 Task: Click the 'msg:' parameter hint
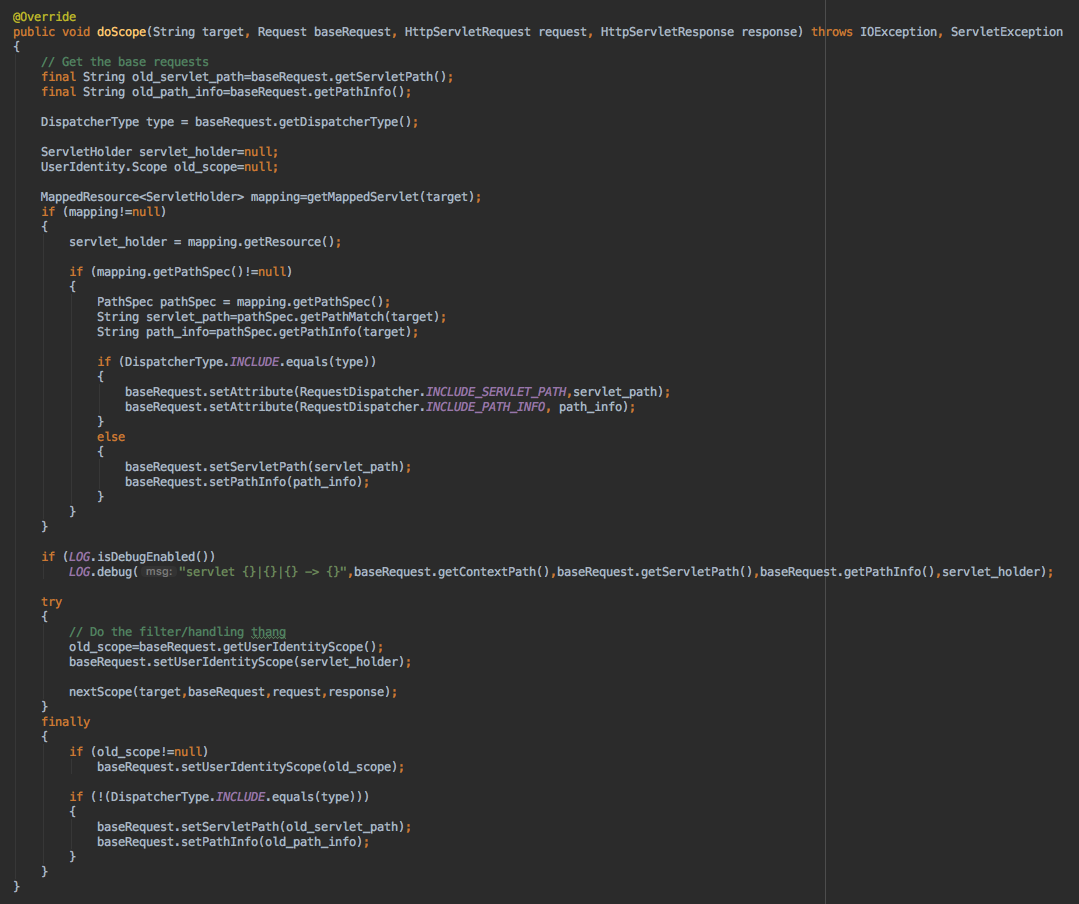pyautogui.click(x=157, y=572)
